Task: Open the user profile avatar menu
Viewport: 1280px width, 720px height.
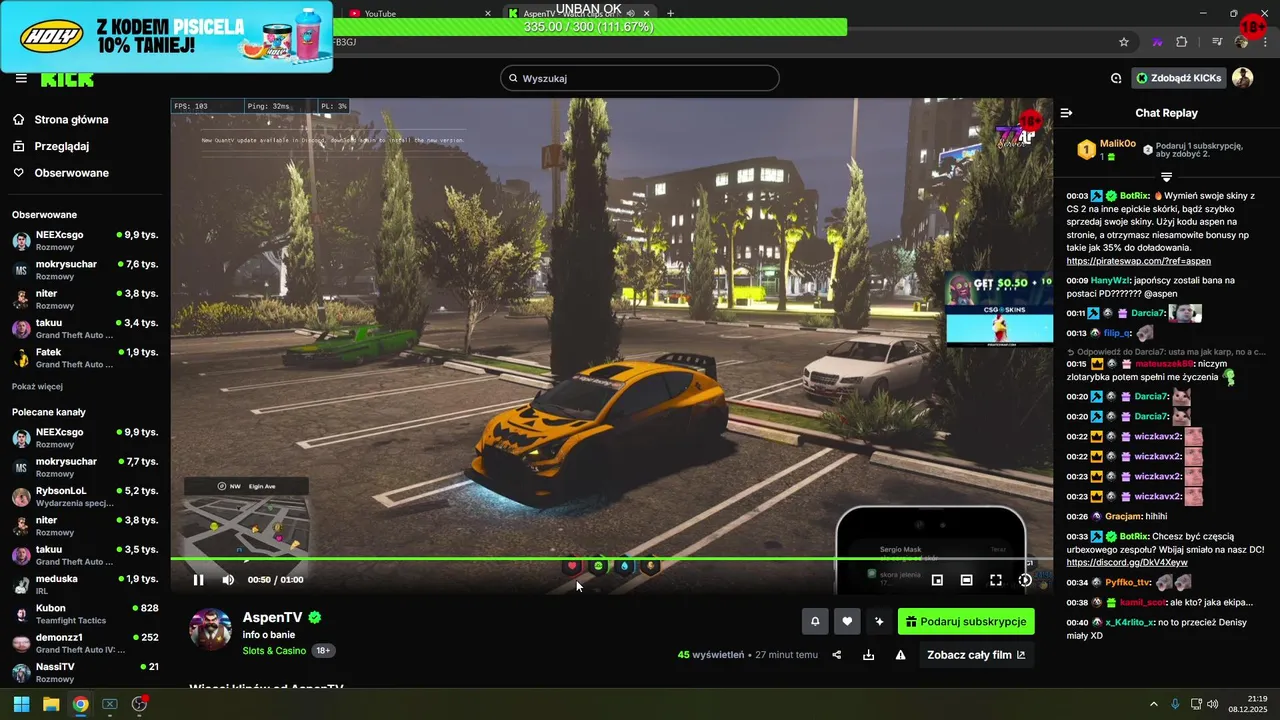Action: pos(1242,78)
